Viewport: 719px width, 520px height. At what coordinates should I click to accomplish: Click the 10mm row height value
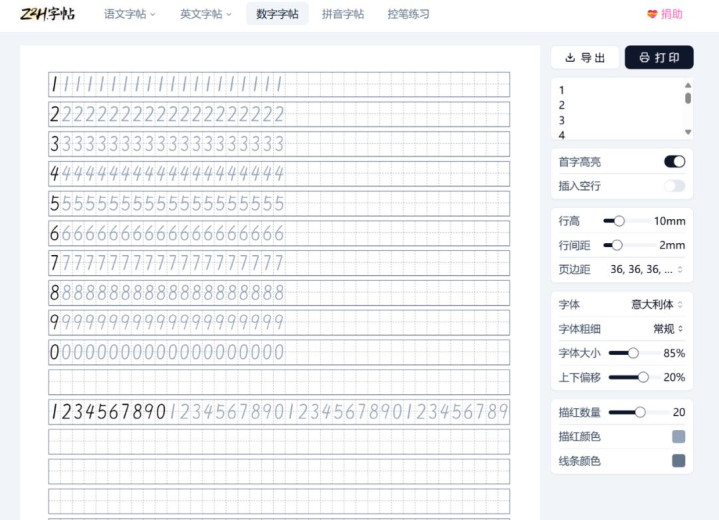[669, 221]
